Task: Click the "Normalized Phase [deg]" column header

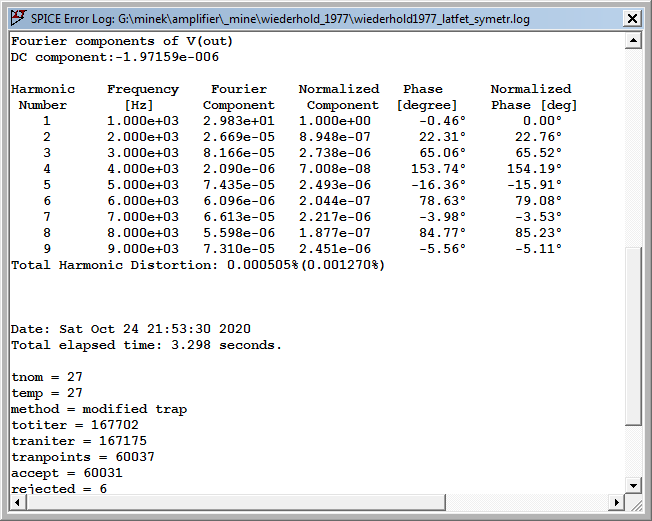Action: 534,97
